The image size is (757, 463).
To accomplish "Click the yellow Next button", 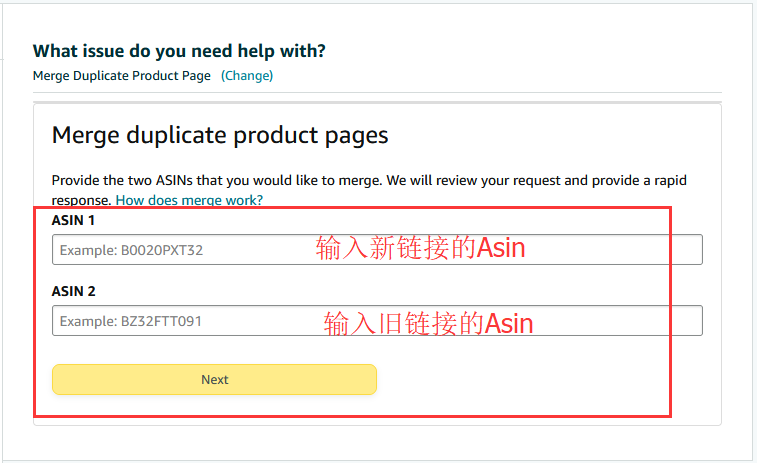I will 214,379.
